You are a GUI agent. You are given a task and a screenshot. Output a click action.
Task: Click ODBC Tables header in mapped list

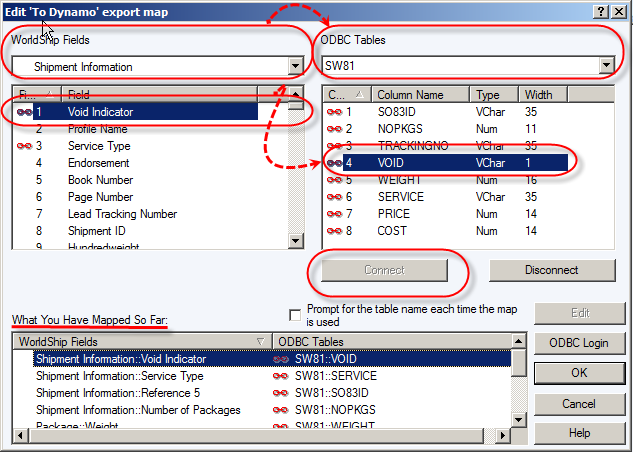point(392,341)
